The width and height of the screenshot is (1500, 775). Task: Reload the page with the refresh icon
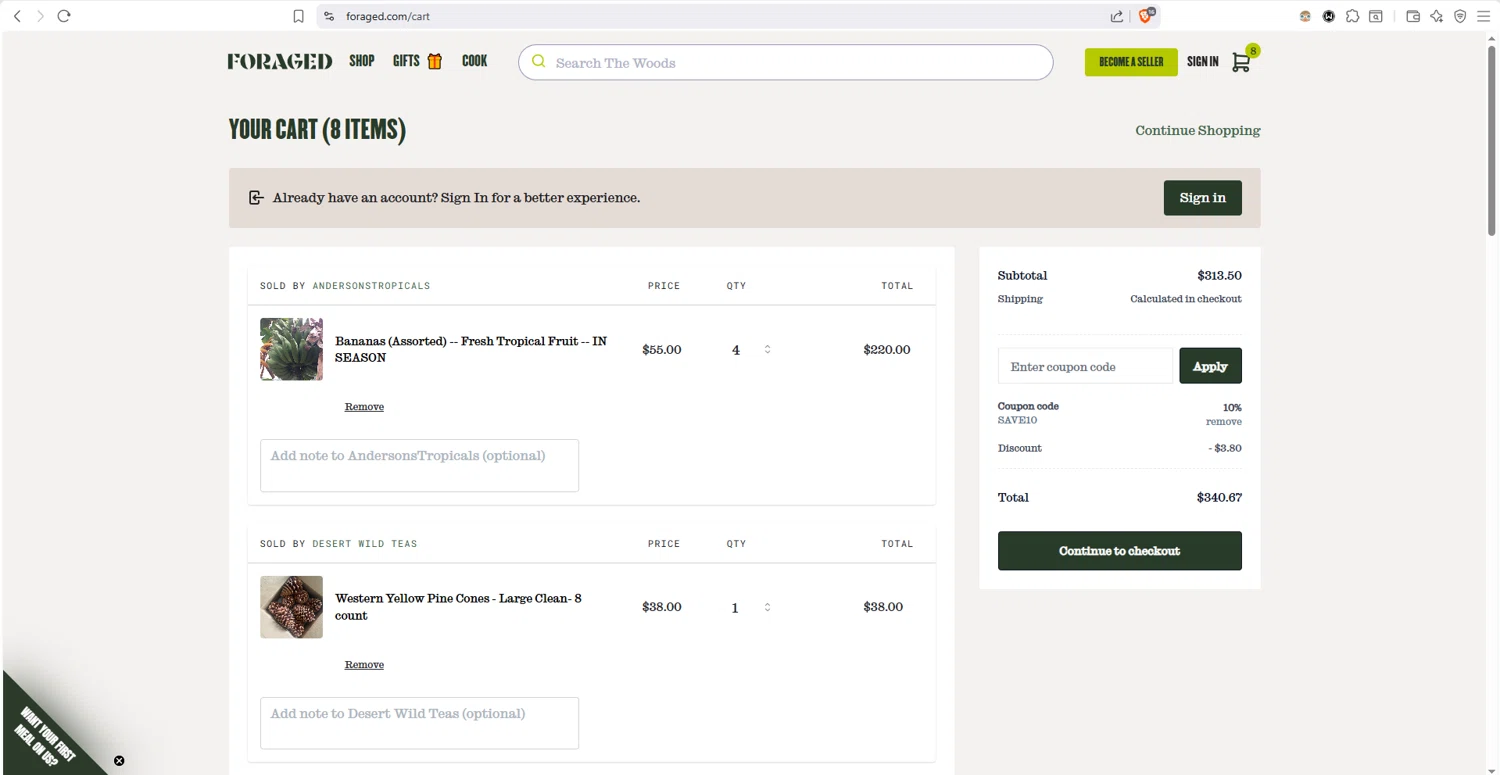(x=64, y=16)
